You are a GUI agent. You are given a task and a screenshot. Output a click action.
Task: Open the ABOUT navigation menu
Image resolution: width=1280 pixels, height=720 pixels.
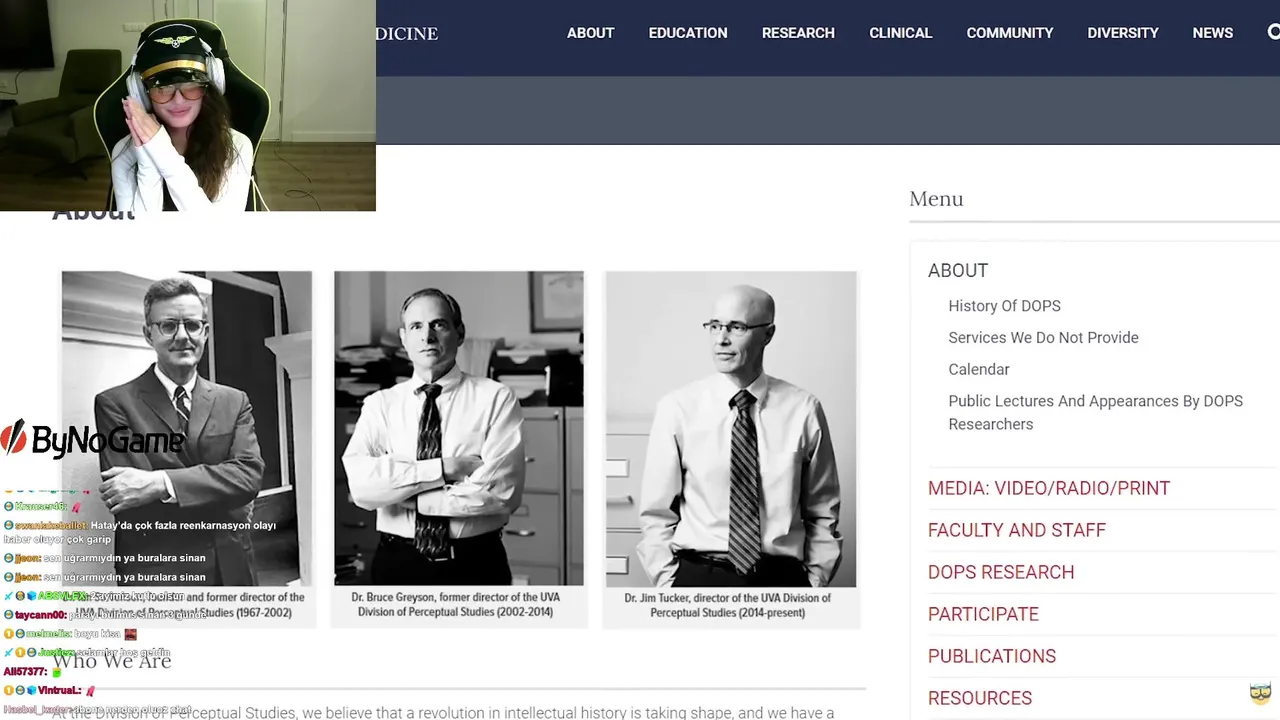tap(590, 33)
